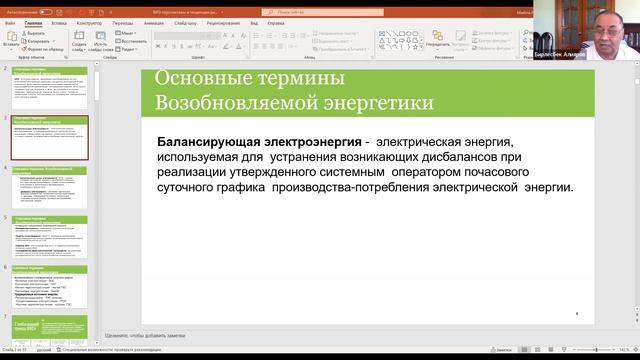Switch to the Слайд-шоу ribbon tab

[185, 23]
